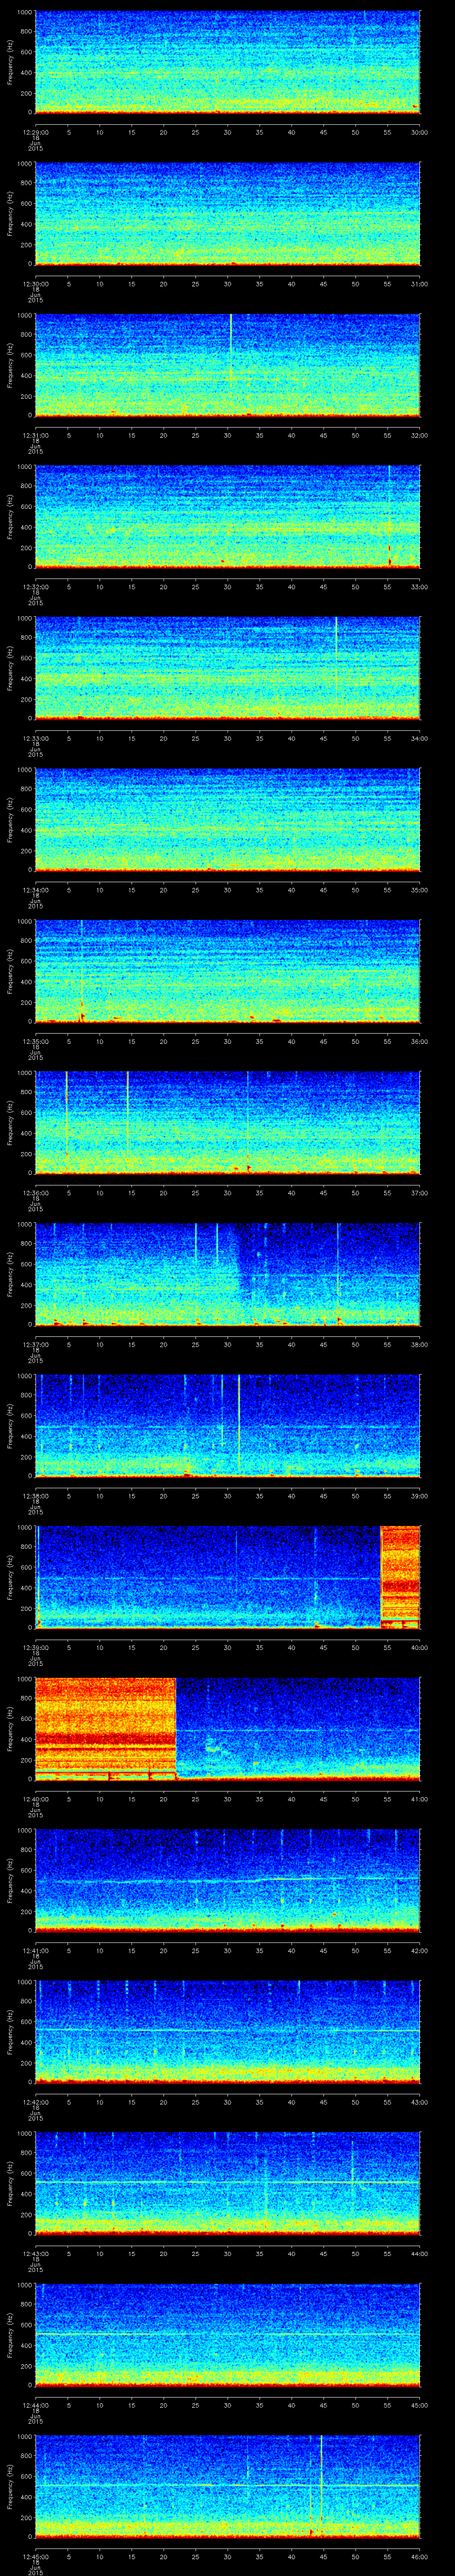Viewport: 455px width, 2576px height.
Task: Choose the spectrogram panel starting at 12:34:00
Action: (x=227, y=820)
